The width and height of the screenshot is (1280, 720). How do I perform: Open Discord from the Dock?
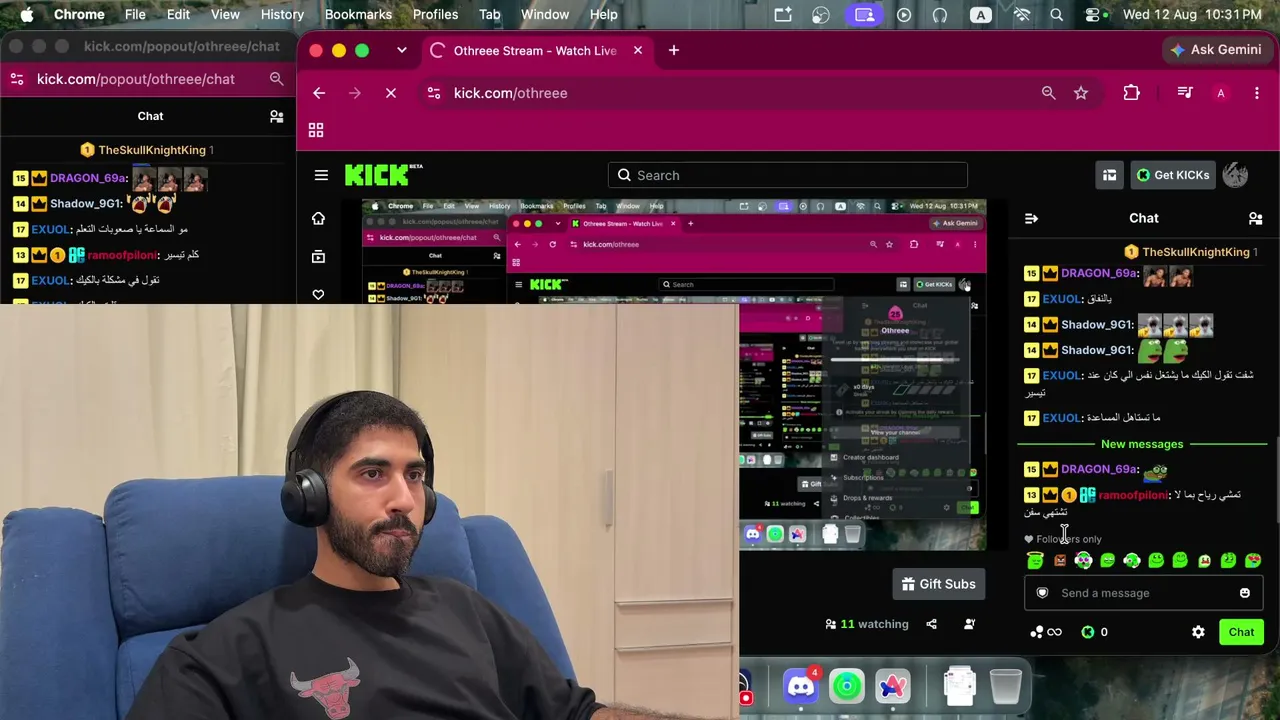799,686
